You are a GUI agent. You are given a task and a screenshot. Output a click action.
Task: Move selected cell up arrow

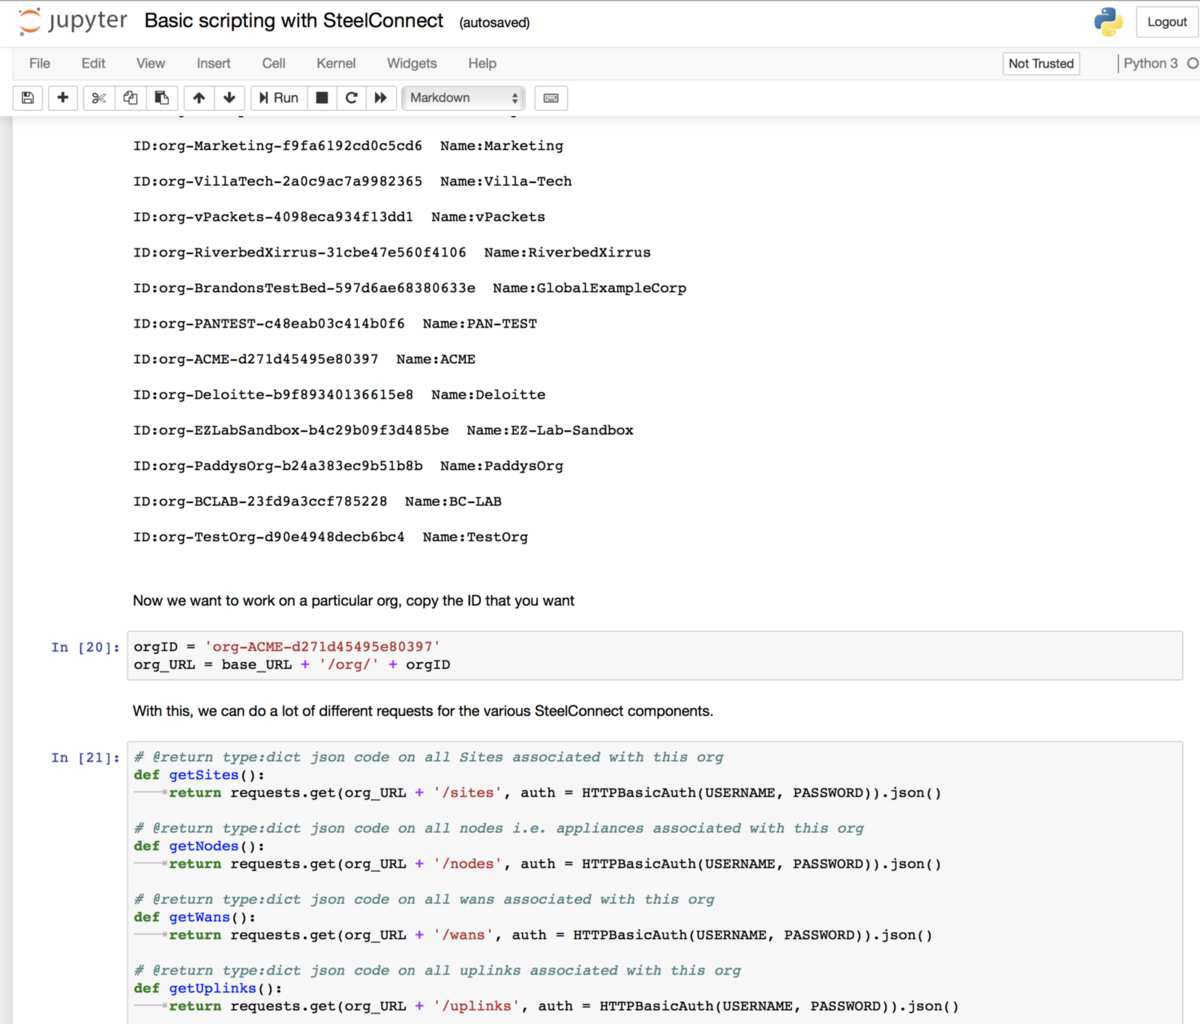(x=199, y=98)
